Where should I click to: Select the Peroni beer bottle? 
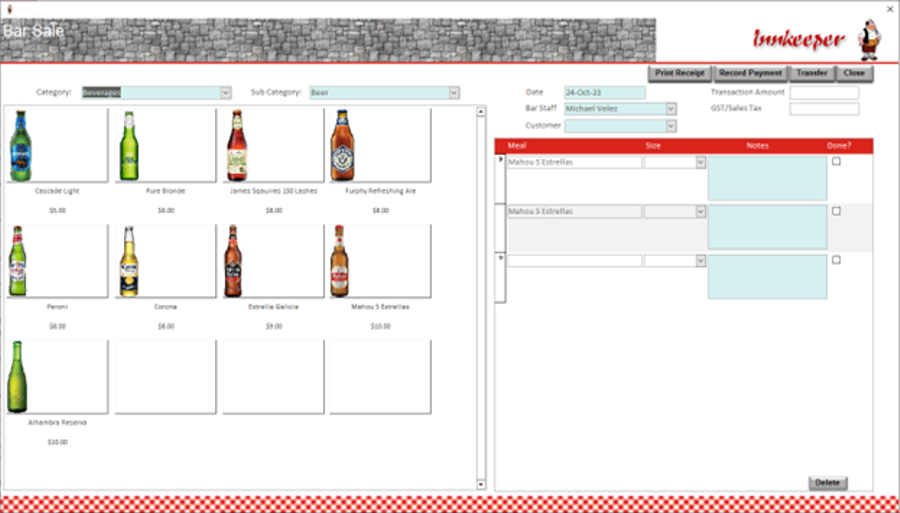click(x=18, y=261)
